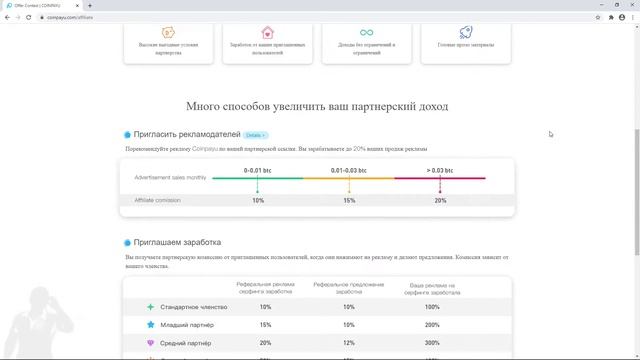Click blue dot beside Пригласить рекламодателей
The image size is (640, 360).
coord(127,135)
